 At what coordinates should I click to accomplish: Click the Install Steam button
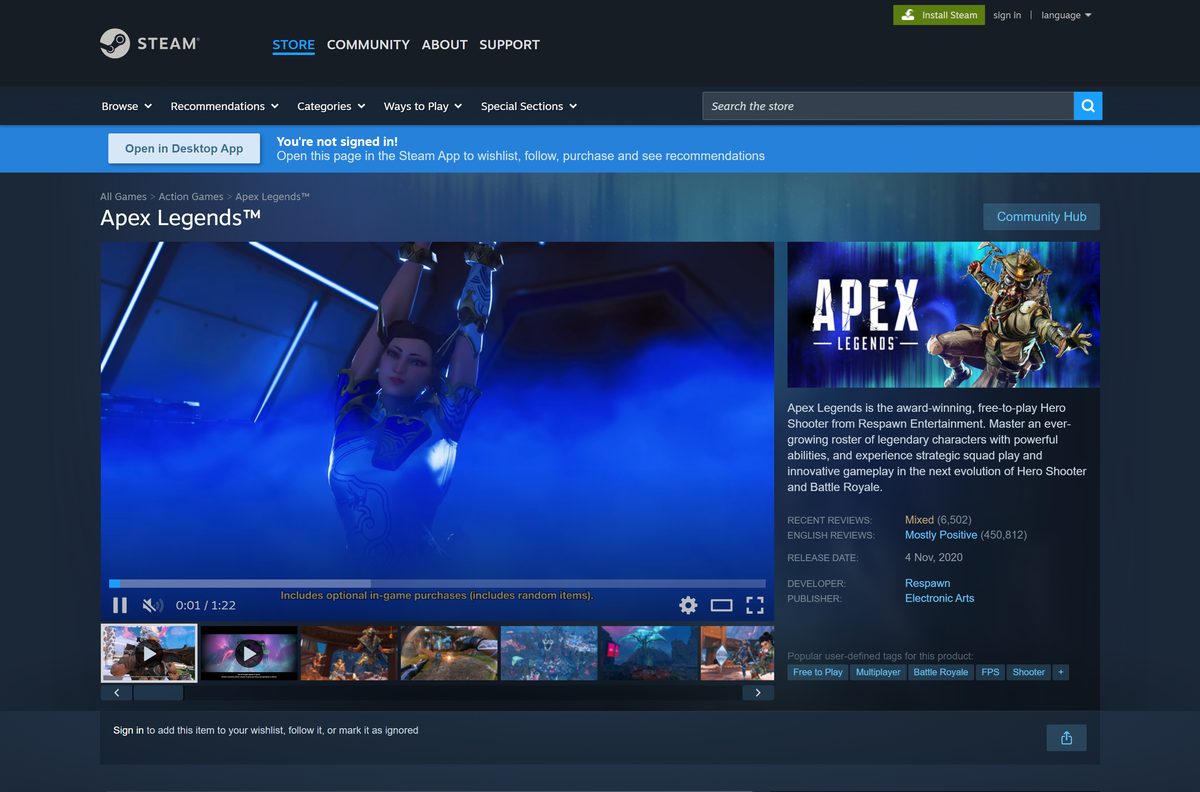(938, 15)
